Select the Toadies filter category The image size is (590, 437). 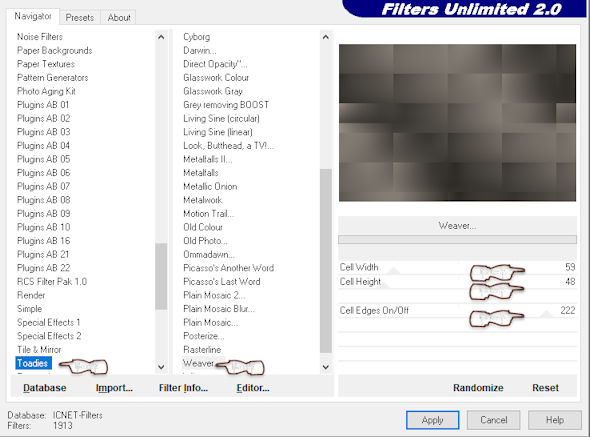(x=33, y=363)
